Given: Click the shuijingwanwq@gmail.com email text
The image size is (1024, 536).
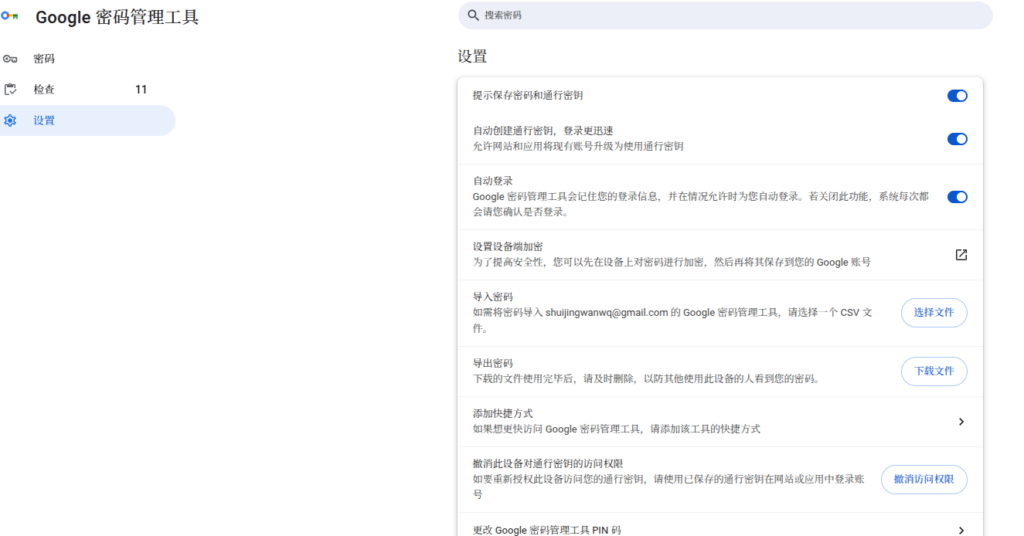Looking at the screenshot, I should [x=607, y=313].
